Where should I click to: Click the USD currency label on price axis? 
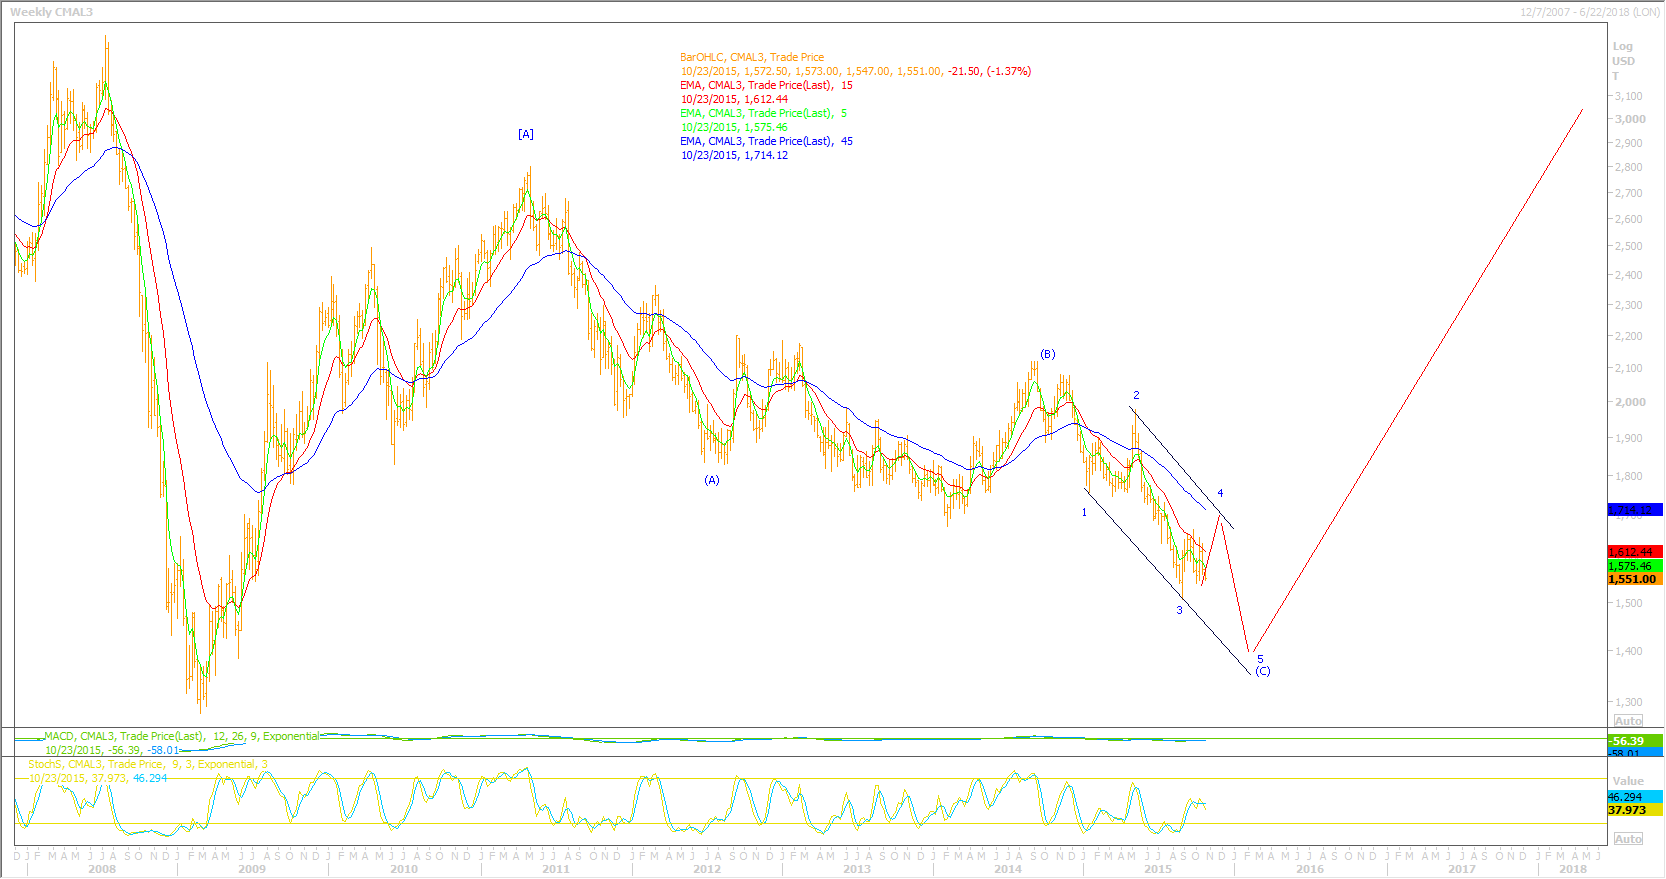[1623, 61]
